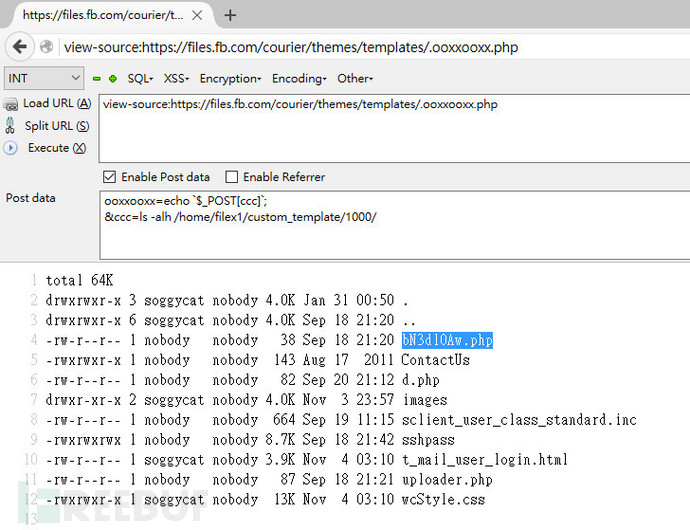Open the Other menu
Image resolution: width=690 pixels, height=530 pixels.
[355, 79]
